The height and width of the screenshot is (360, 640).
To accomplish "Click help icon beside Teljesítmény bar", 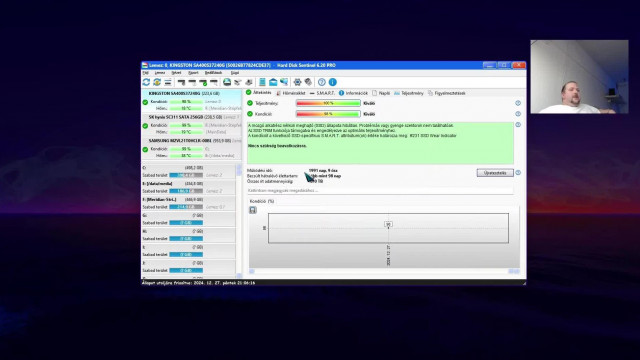I will 518,103.
